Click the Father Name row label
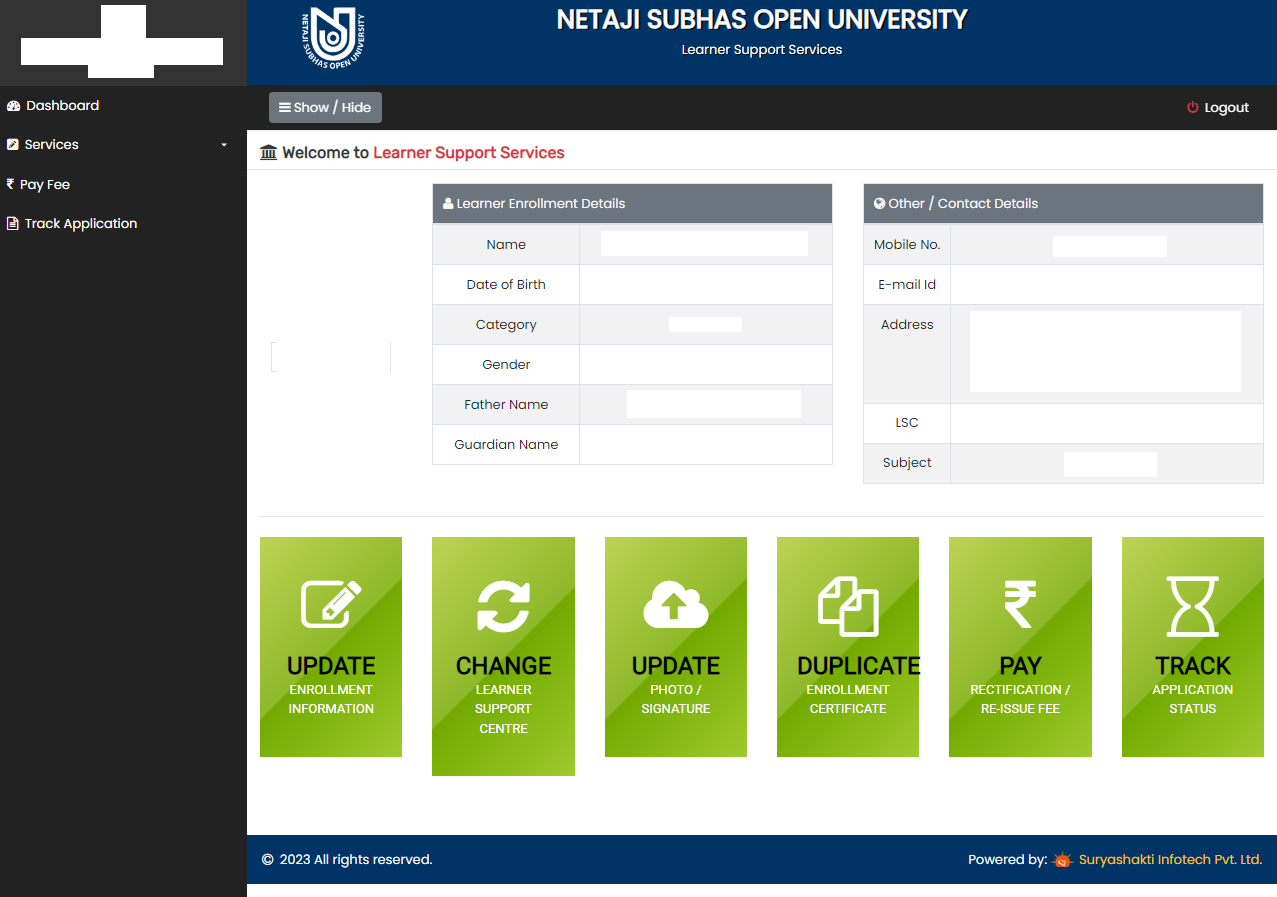 coord(506,405)
